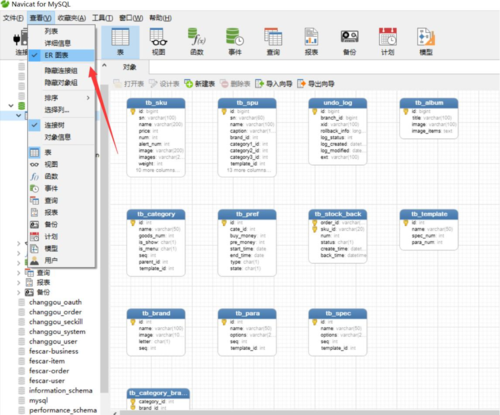The image size is (500, 415).
Task: Expand the 备份 tree node chevron
Action: pos(19,292)
